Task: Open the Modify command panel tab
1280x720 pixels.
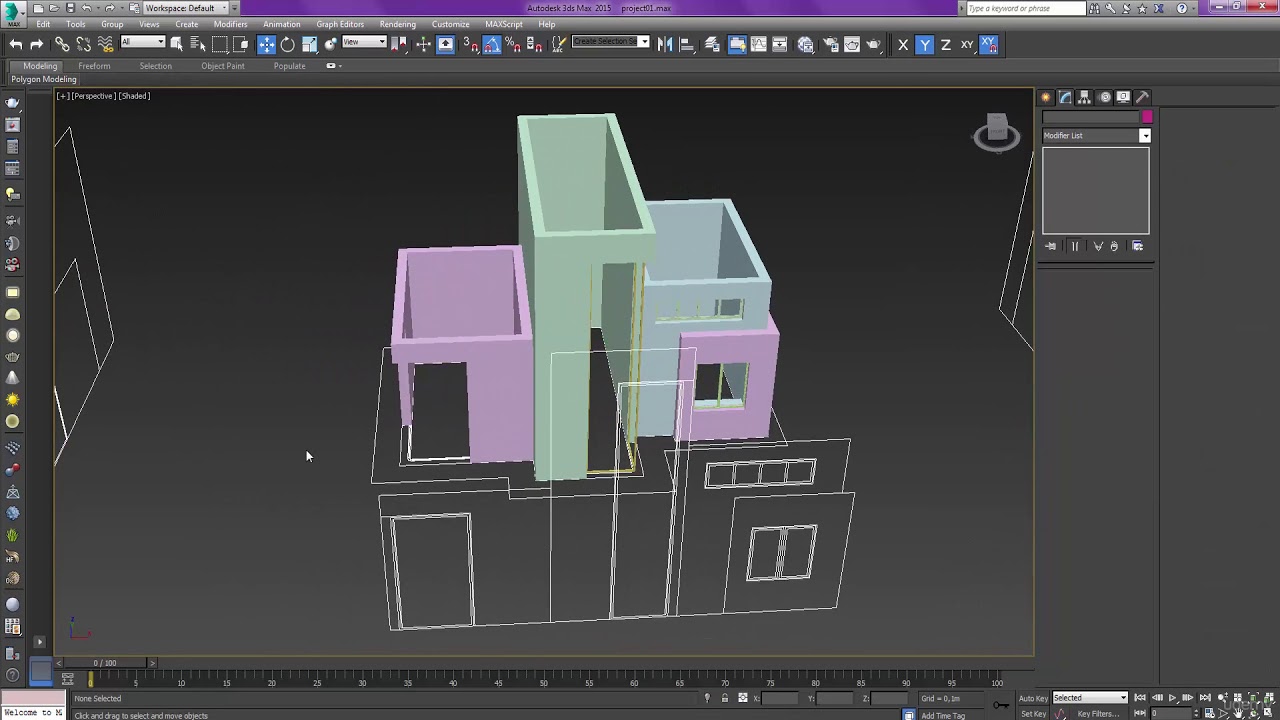Action: (1065, 97)
